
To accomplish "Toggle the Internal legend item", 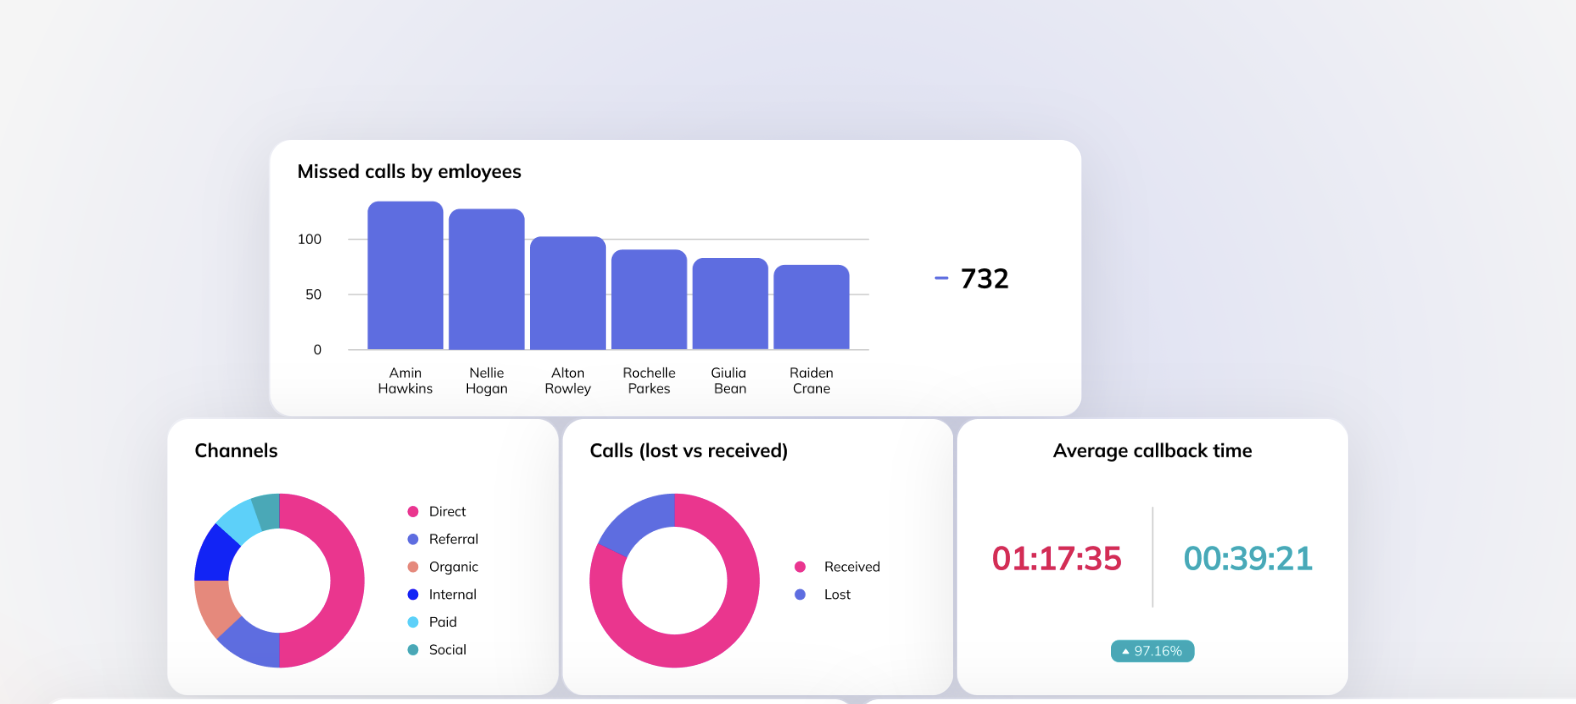I will pyautogui.click(x=451, y=595).
